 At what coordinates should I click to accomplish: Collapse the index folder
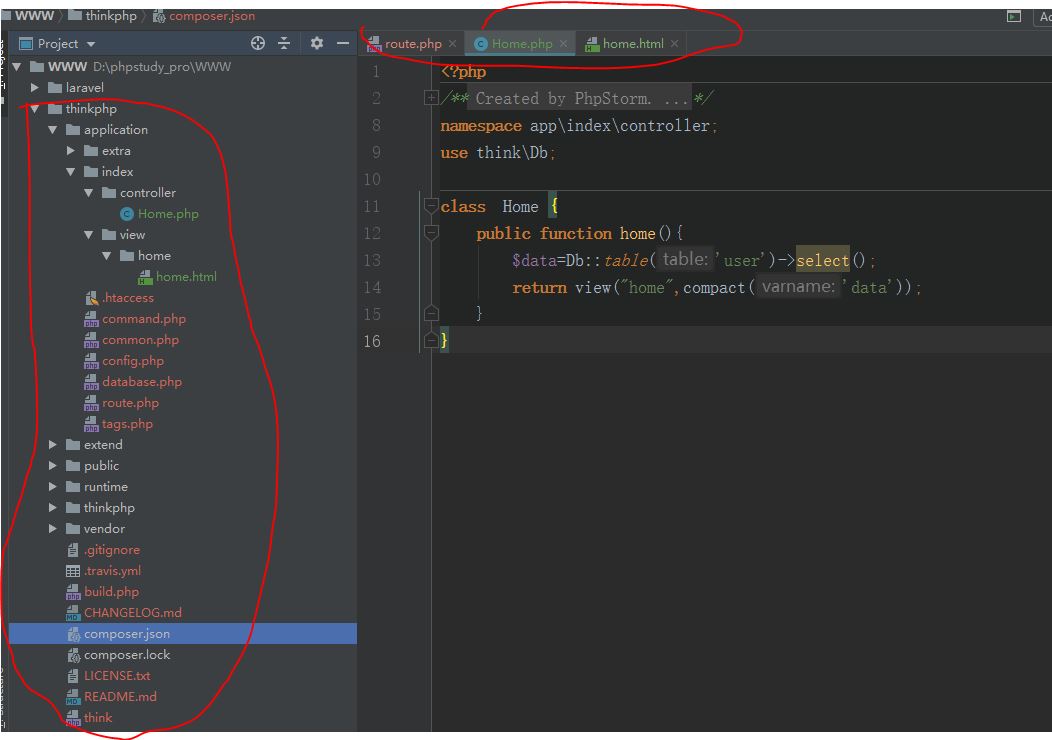(x=71, y=172)
